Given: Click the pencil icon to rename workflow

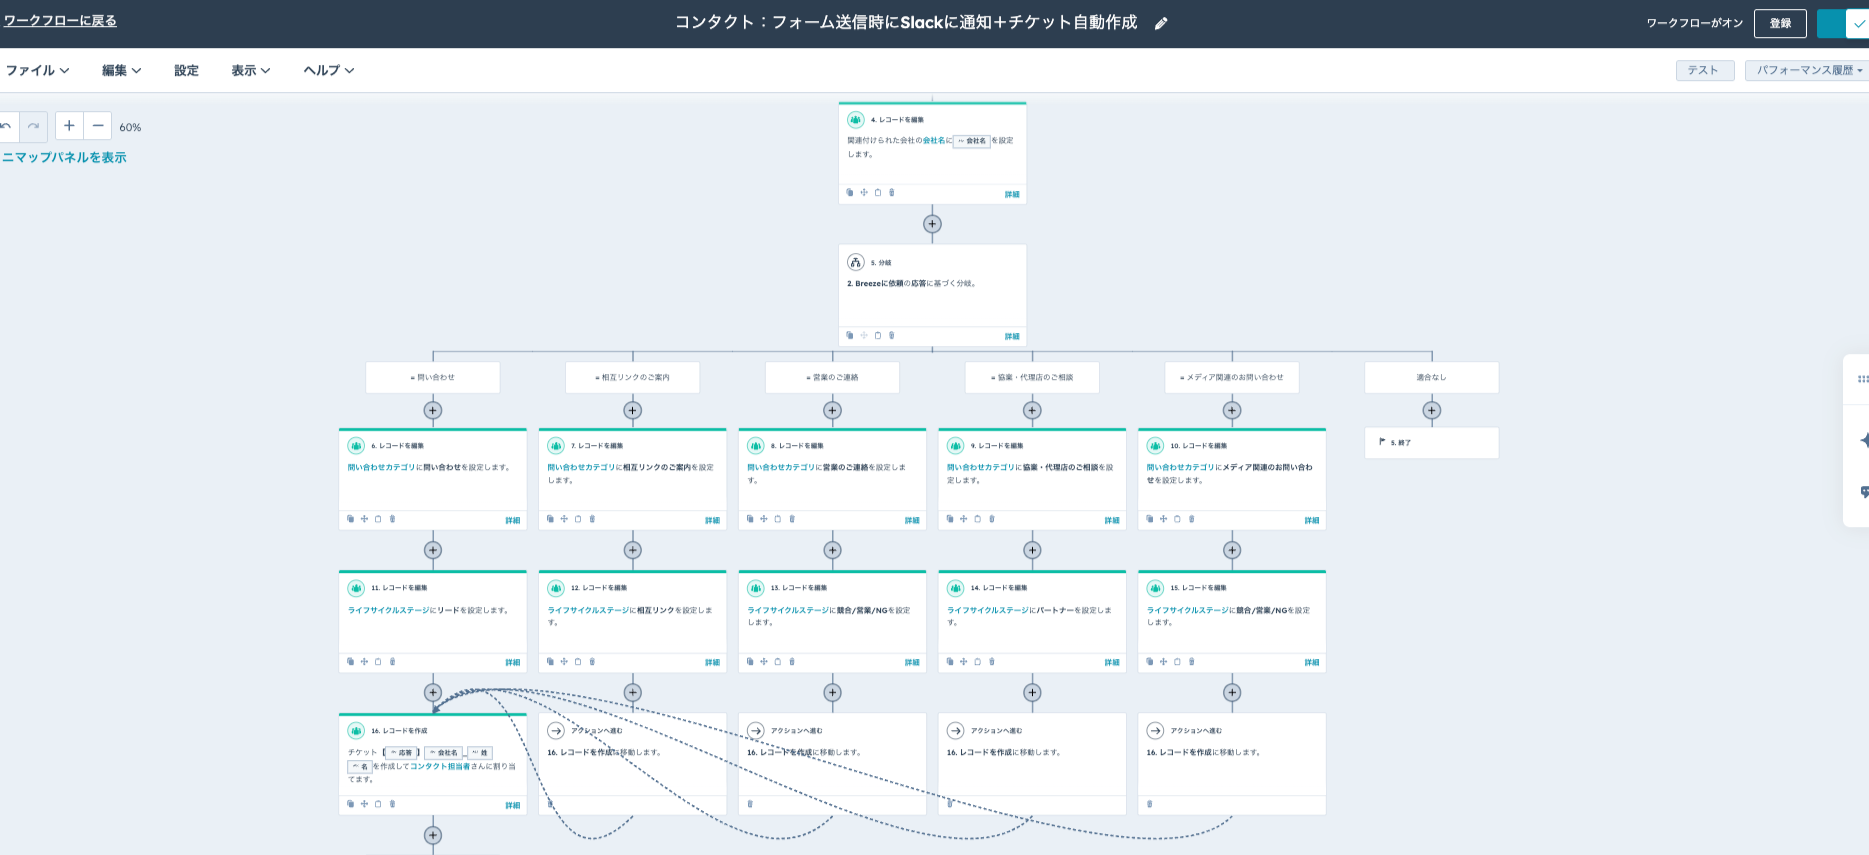Looking at the screenshot, I should click(1161, 24).
